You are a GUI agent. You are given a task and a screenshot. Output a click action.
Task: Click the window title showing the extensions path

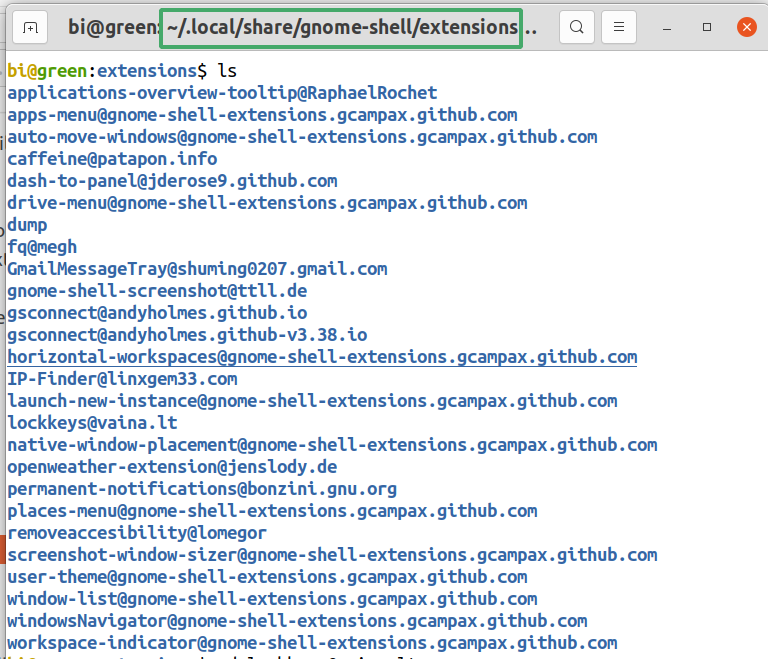pos(341,28)
